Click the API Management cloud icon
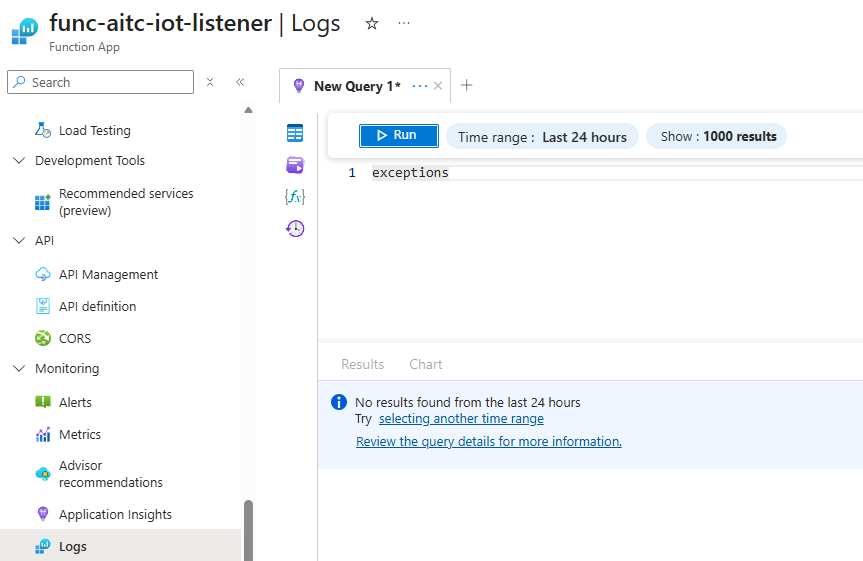This screenshot has width=863, height=561. pyautogui.click(x=43, y=274)
